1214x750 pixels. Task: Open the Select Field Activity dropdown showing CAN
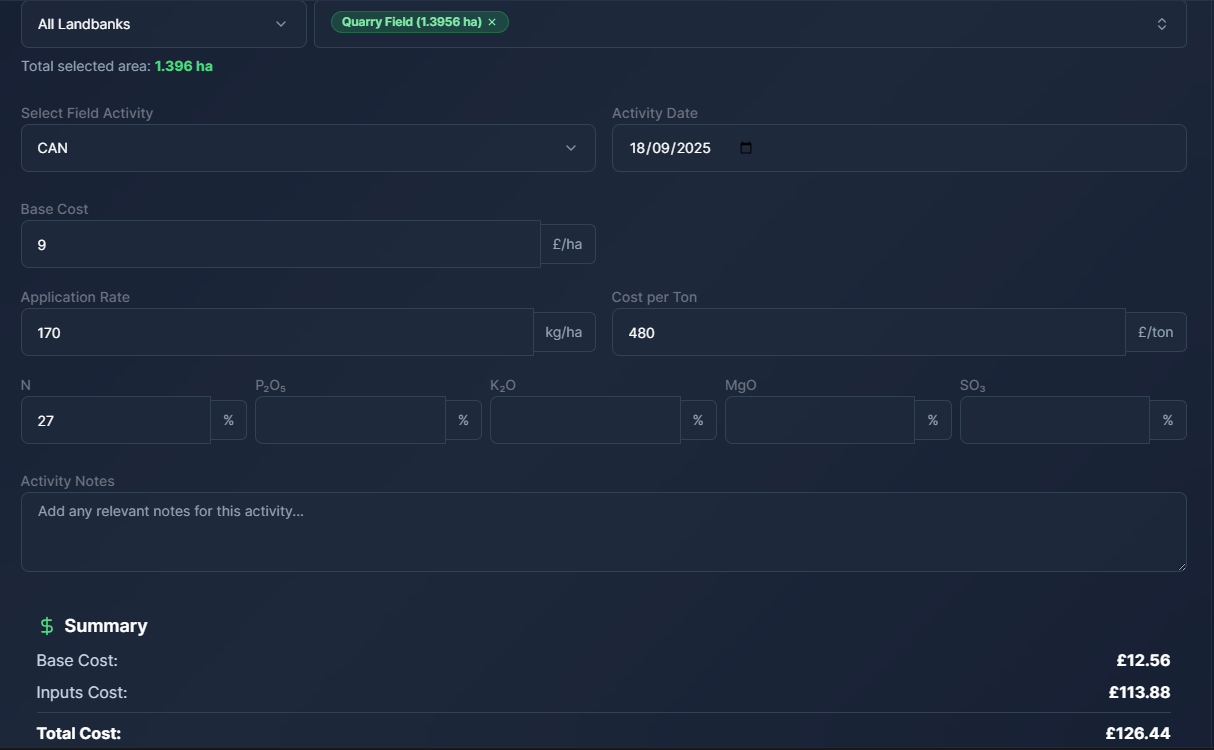tap(307, 147)
